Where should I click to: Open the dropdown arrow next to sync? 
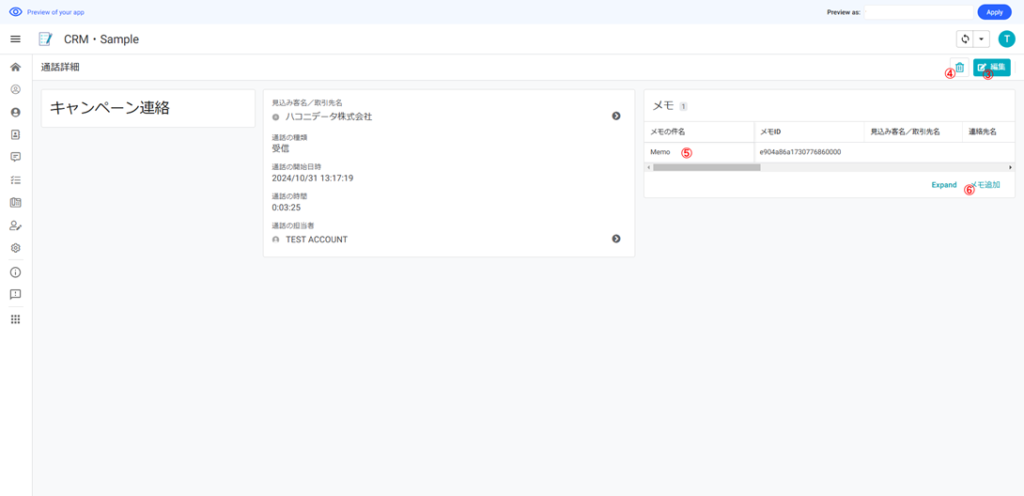pyautogui.click(x=982, y=39)
